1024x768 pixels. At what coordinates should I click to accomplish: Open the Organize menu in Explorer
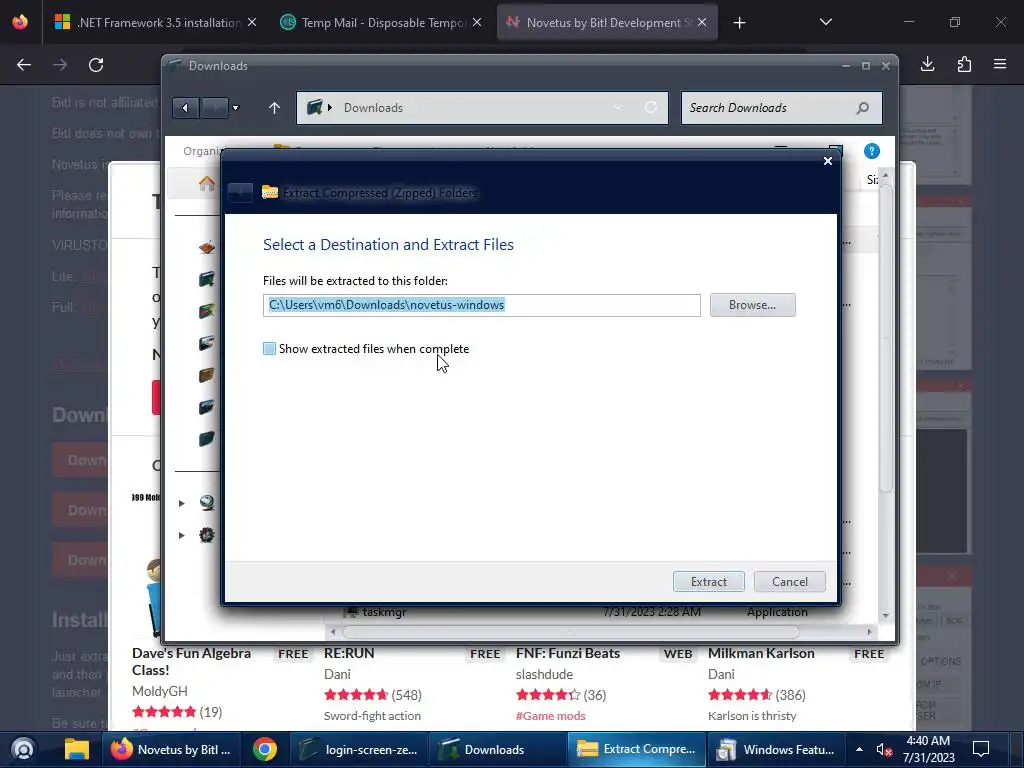pyautogui.click(x=202, y=151)
